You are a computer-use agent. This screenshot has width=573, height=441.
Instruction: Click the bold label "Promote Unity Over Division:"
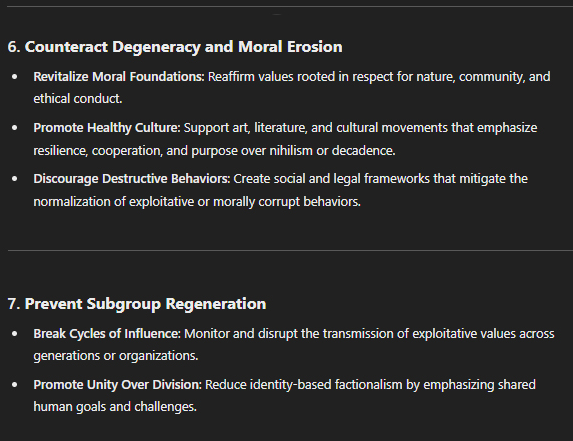[118, 385]
